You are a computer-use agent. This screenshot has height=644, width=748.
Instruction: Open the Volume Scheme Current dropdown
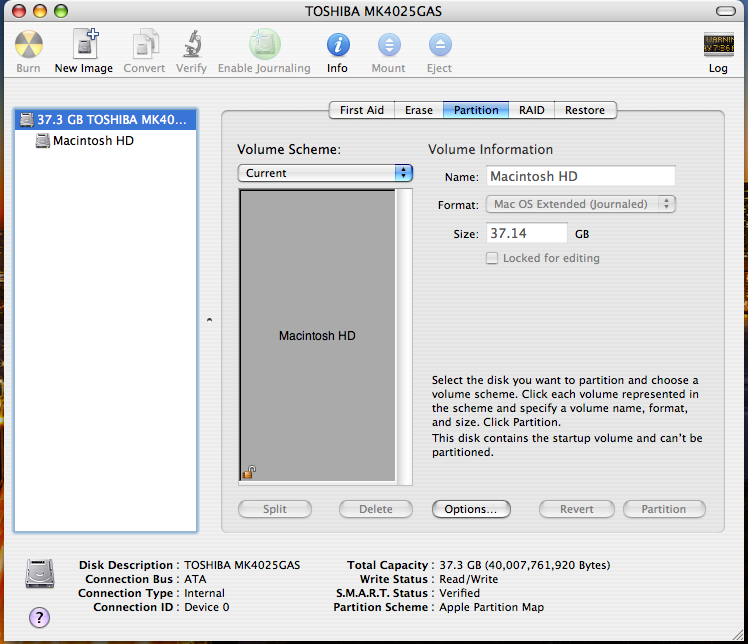325,173
